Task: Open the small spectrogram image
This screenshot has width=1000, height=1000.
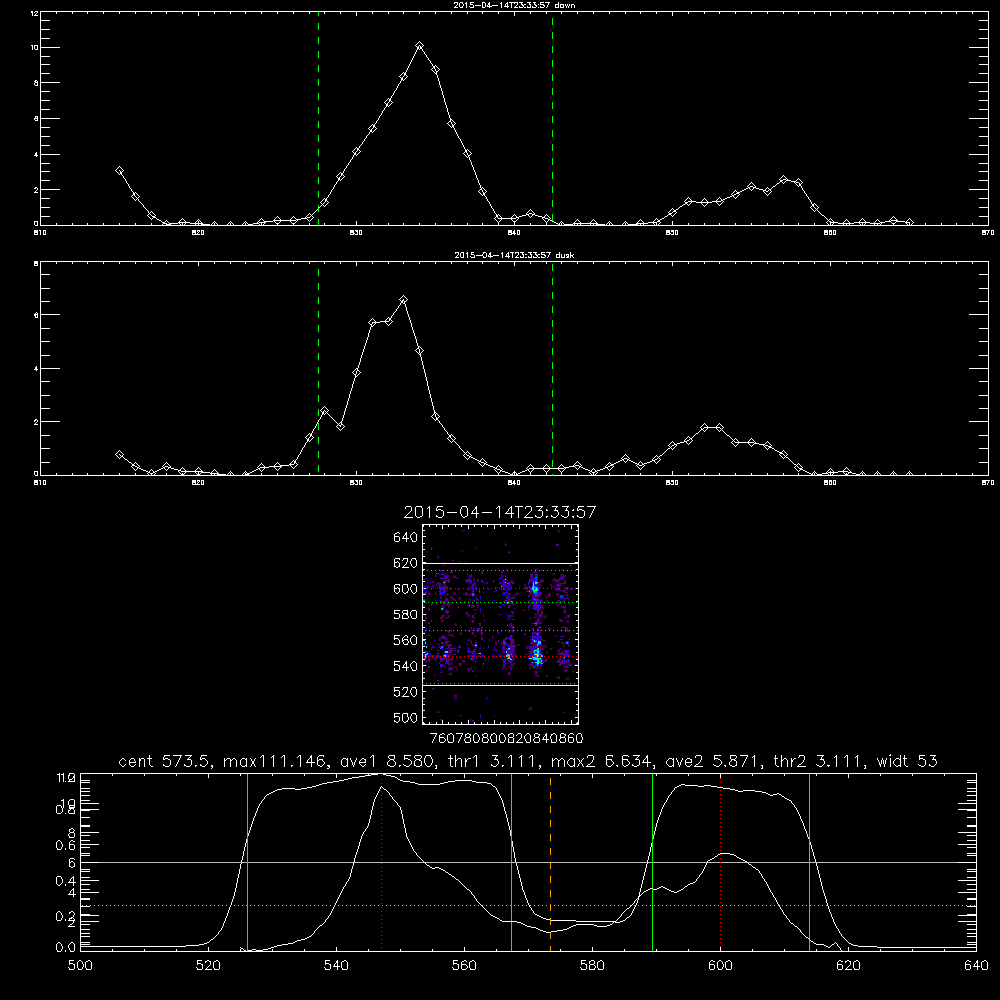Action: click(501, 624)
